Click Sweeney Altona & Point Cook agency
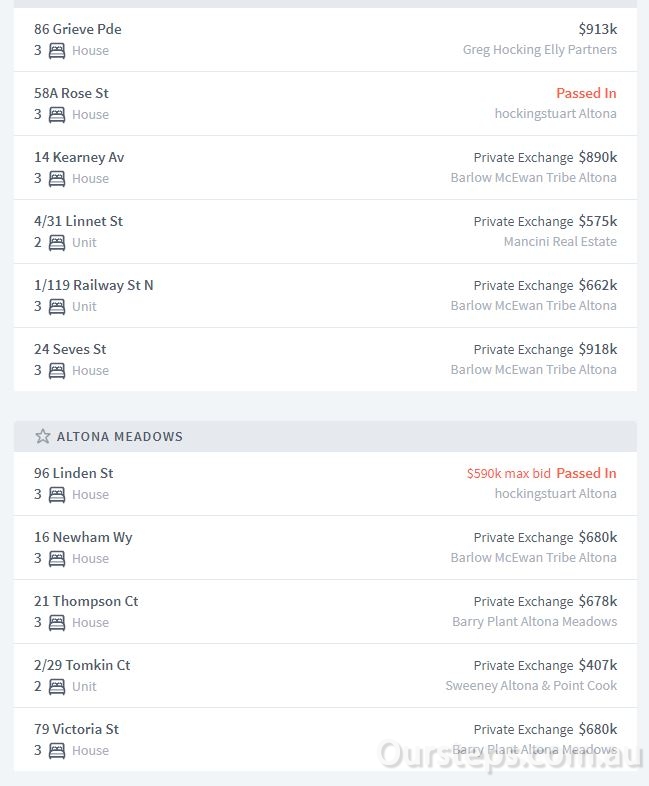The width and height of the screenshot is (649, 786). point(531,685)
